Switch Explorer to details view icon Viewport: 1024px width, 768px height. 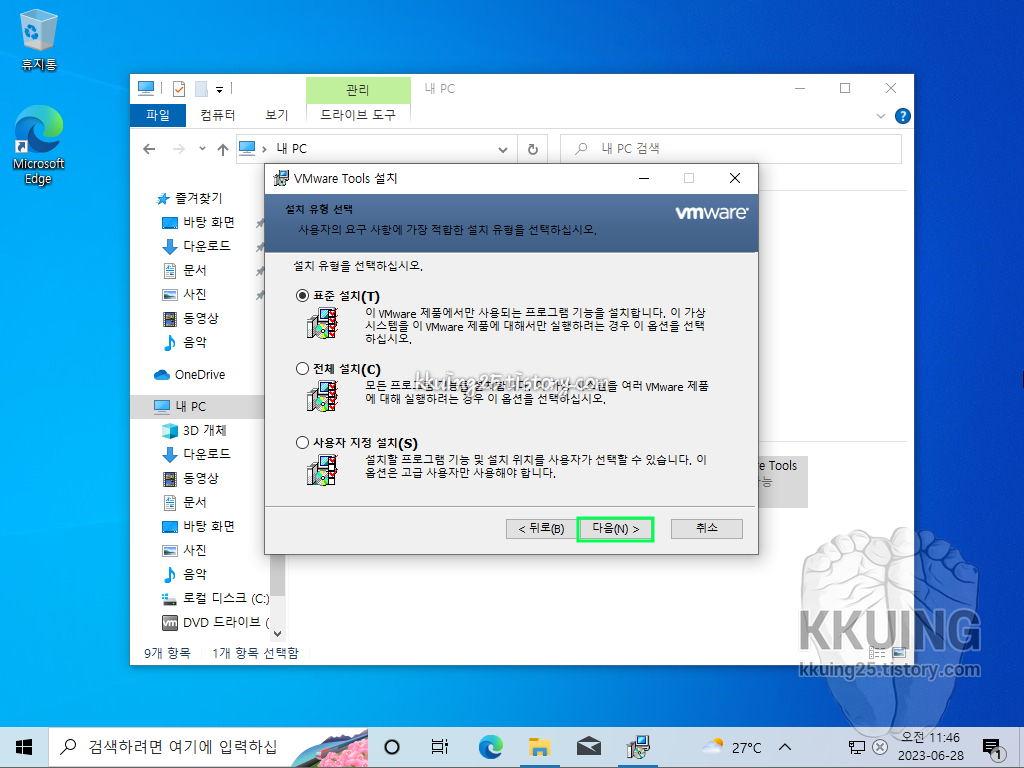[877, 652]
